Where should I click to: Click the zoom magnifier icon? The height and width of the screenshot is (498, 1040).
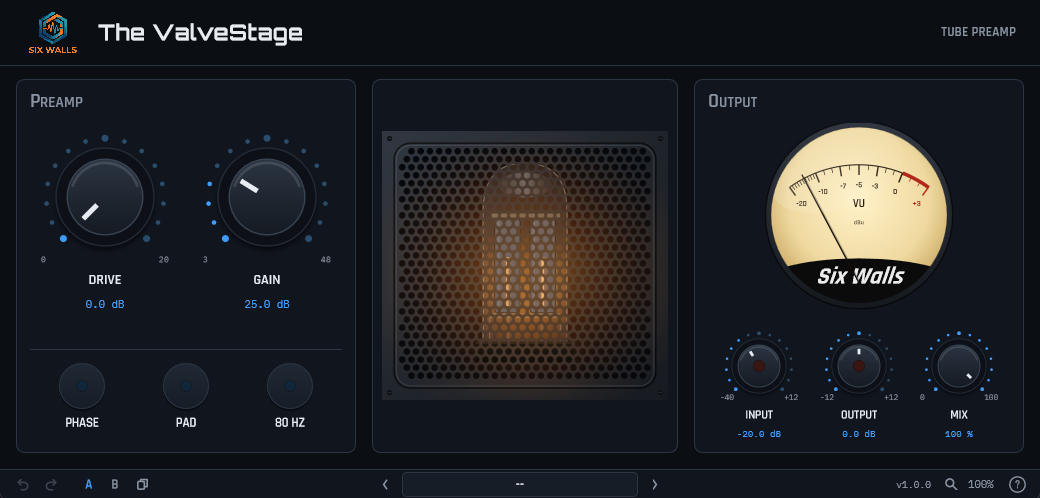pos(951,485)
